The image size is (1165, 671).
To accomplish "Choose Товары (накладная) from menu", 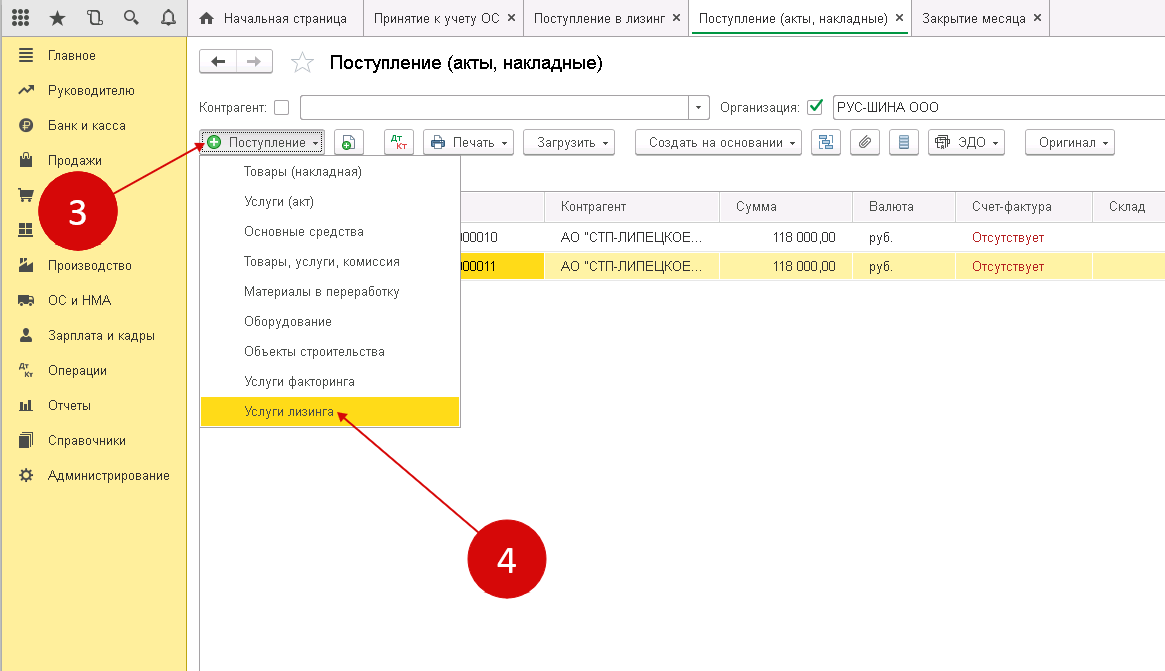I will [330, 172].
